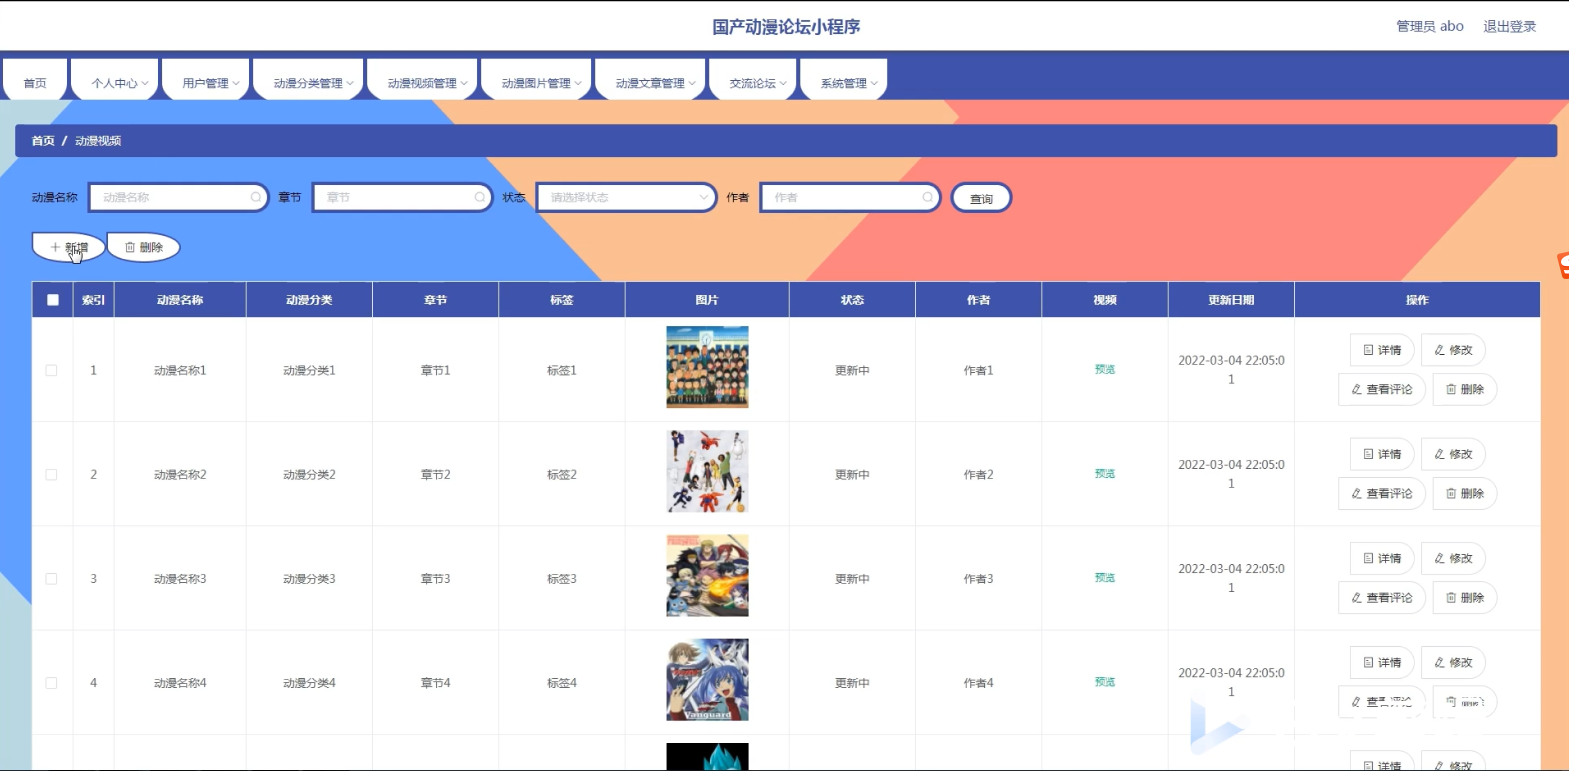Screen dimensions: 1569x771
Task: View comments 查看评论 for 动漫名称3
Action: tap(1382, 597)
